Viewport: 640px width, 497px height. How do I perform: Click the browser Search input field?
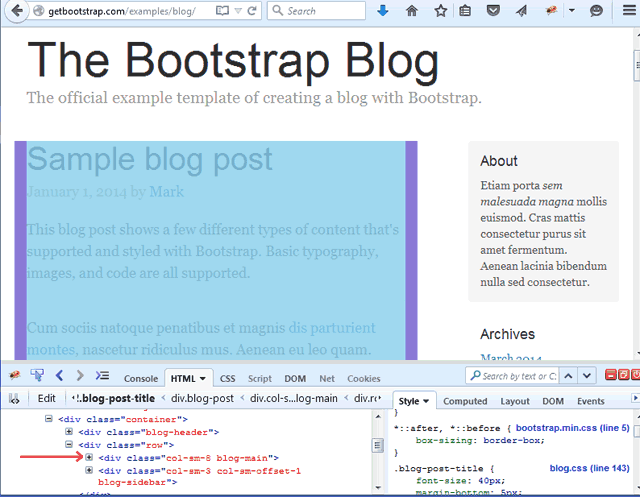pos(316,11)
